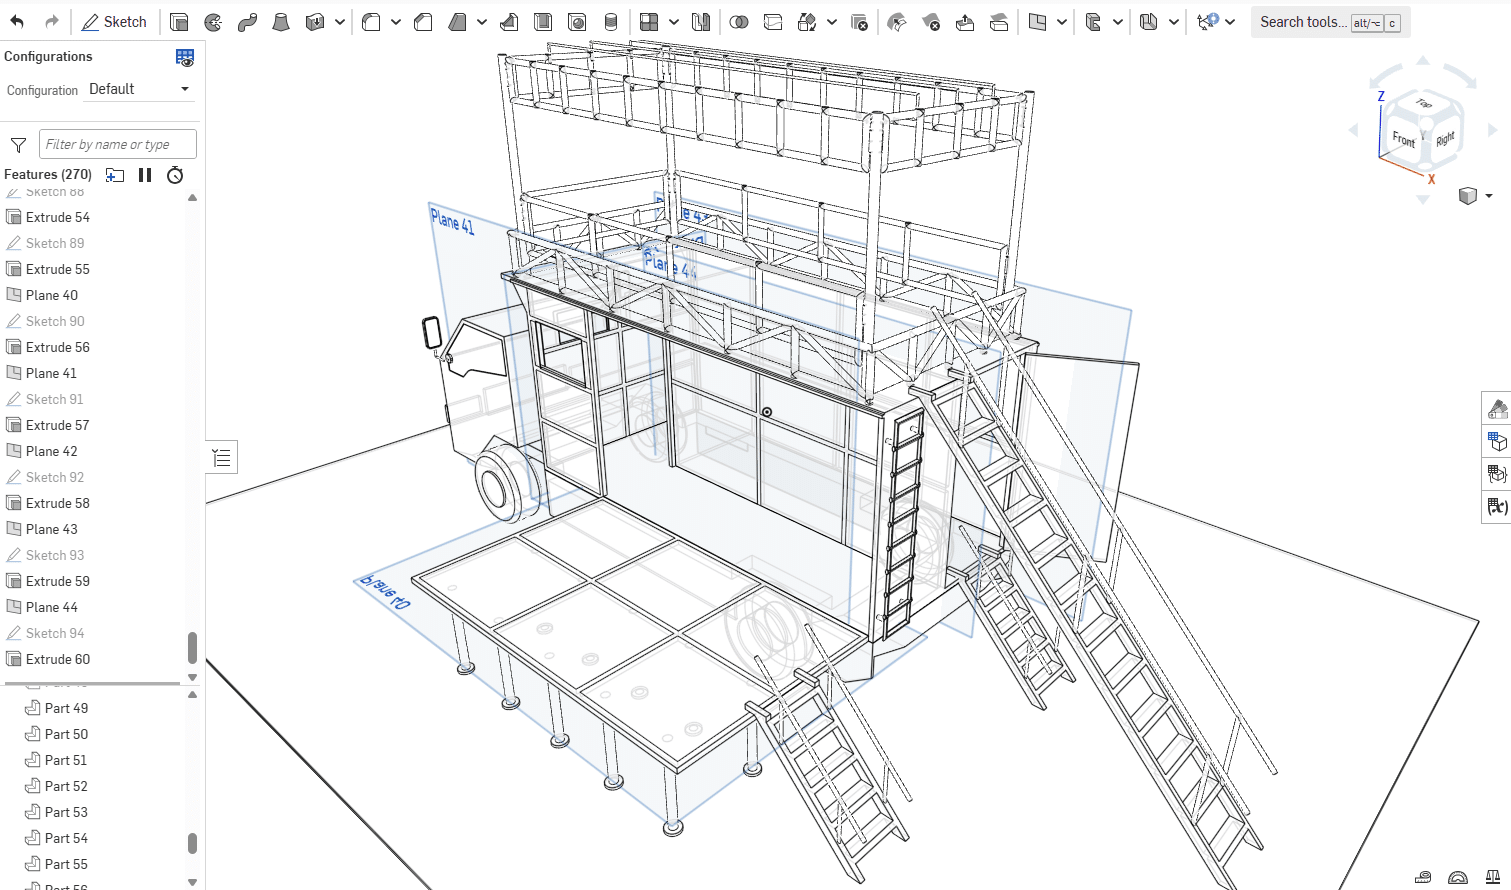Screen dimensions: 1511x890
Task: Select Extrude 57 in feature list
Action: click(x=57, y=425)
